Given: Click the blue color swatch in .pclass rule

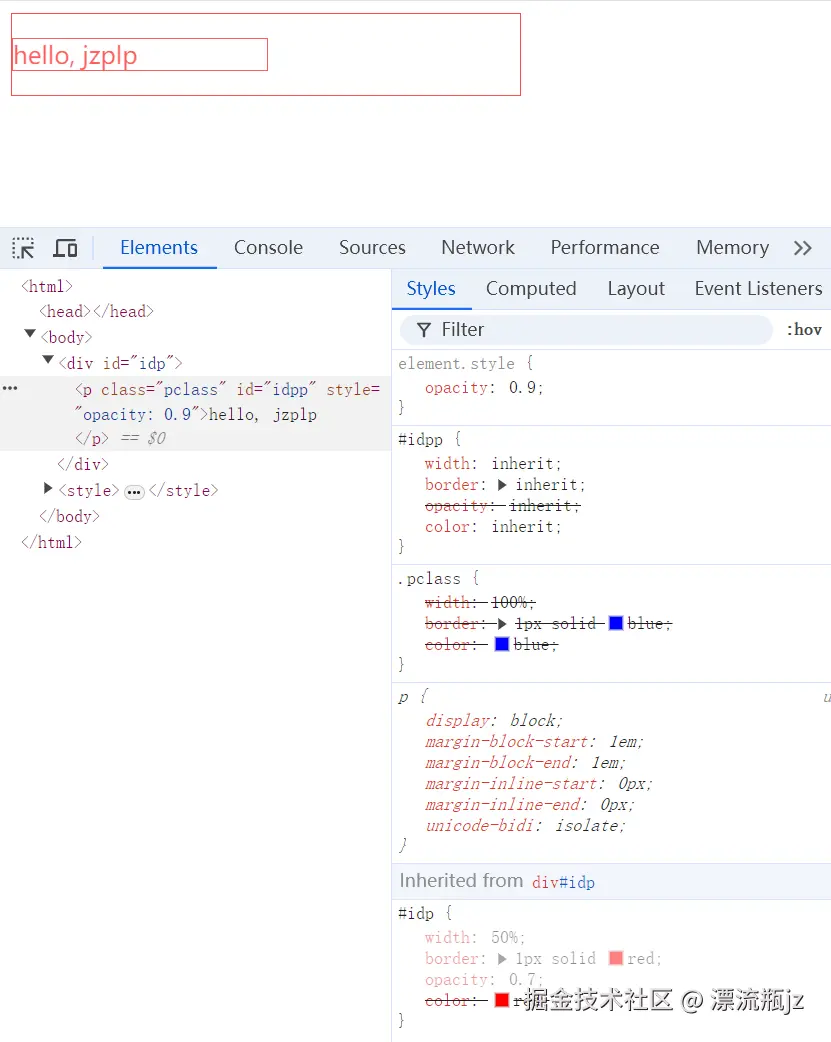Looking at the screenshot, I should coord(503,643).
